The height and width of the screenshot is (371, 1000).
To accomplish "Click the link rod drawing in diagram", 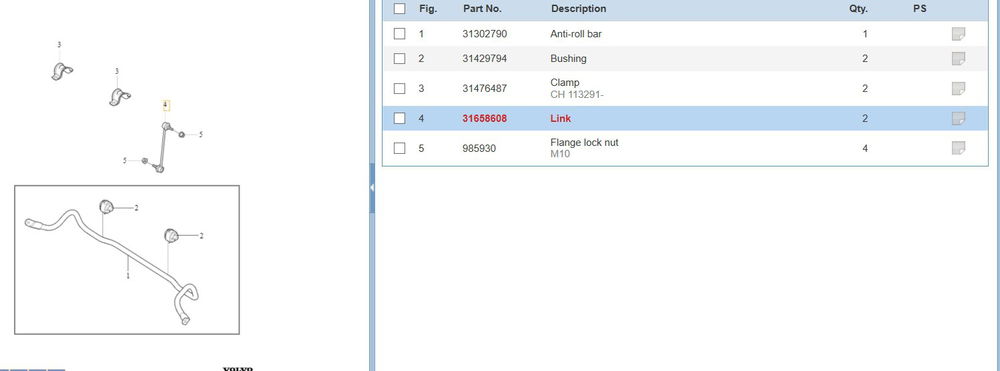I will (x=162, y=147).
